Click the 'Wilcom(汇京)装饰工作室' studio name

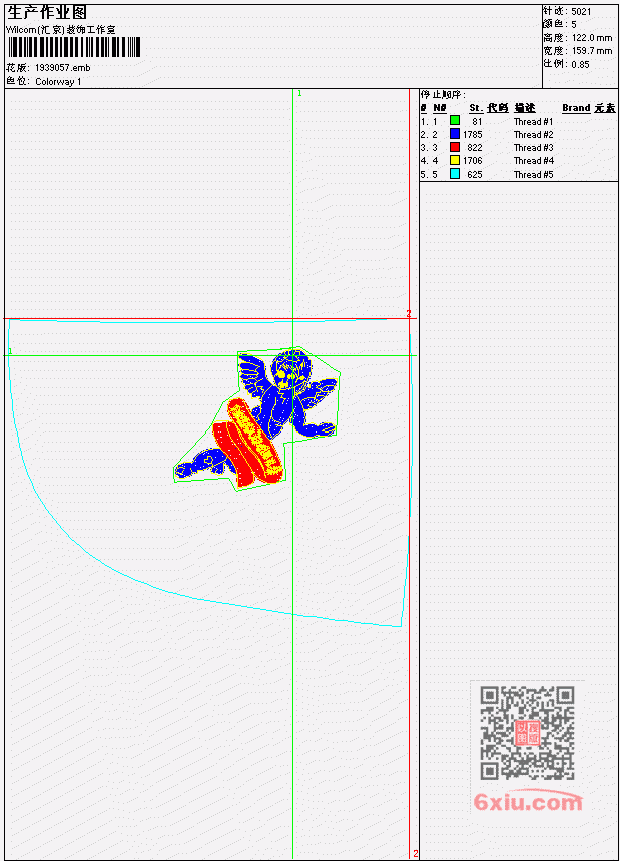click(x=60, y=30)
